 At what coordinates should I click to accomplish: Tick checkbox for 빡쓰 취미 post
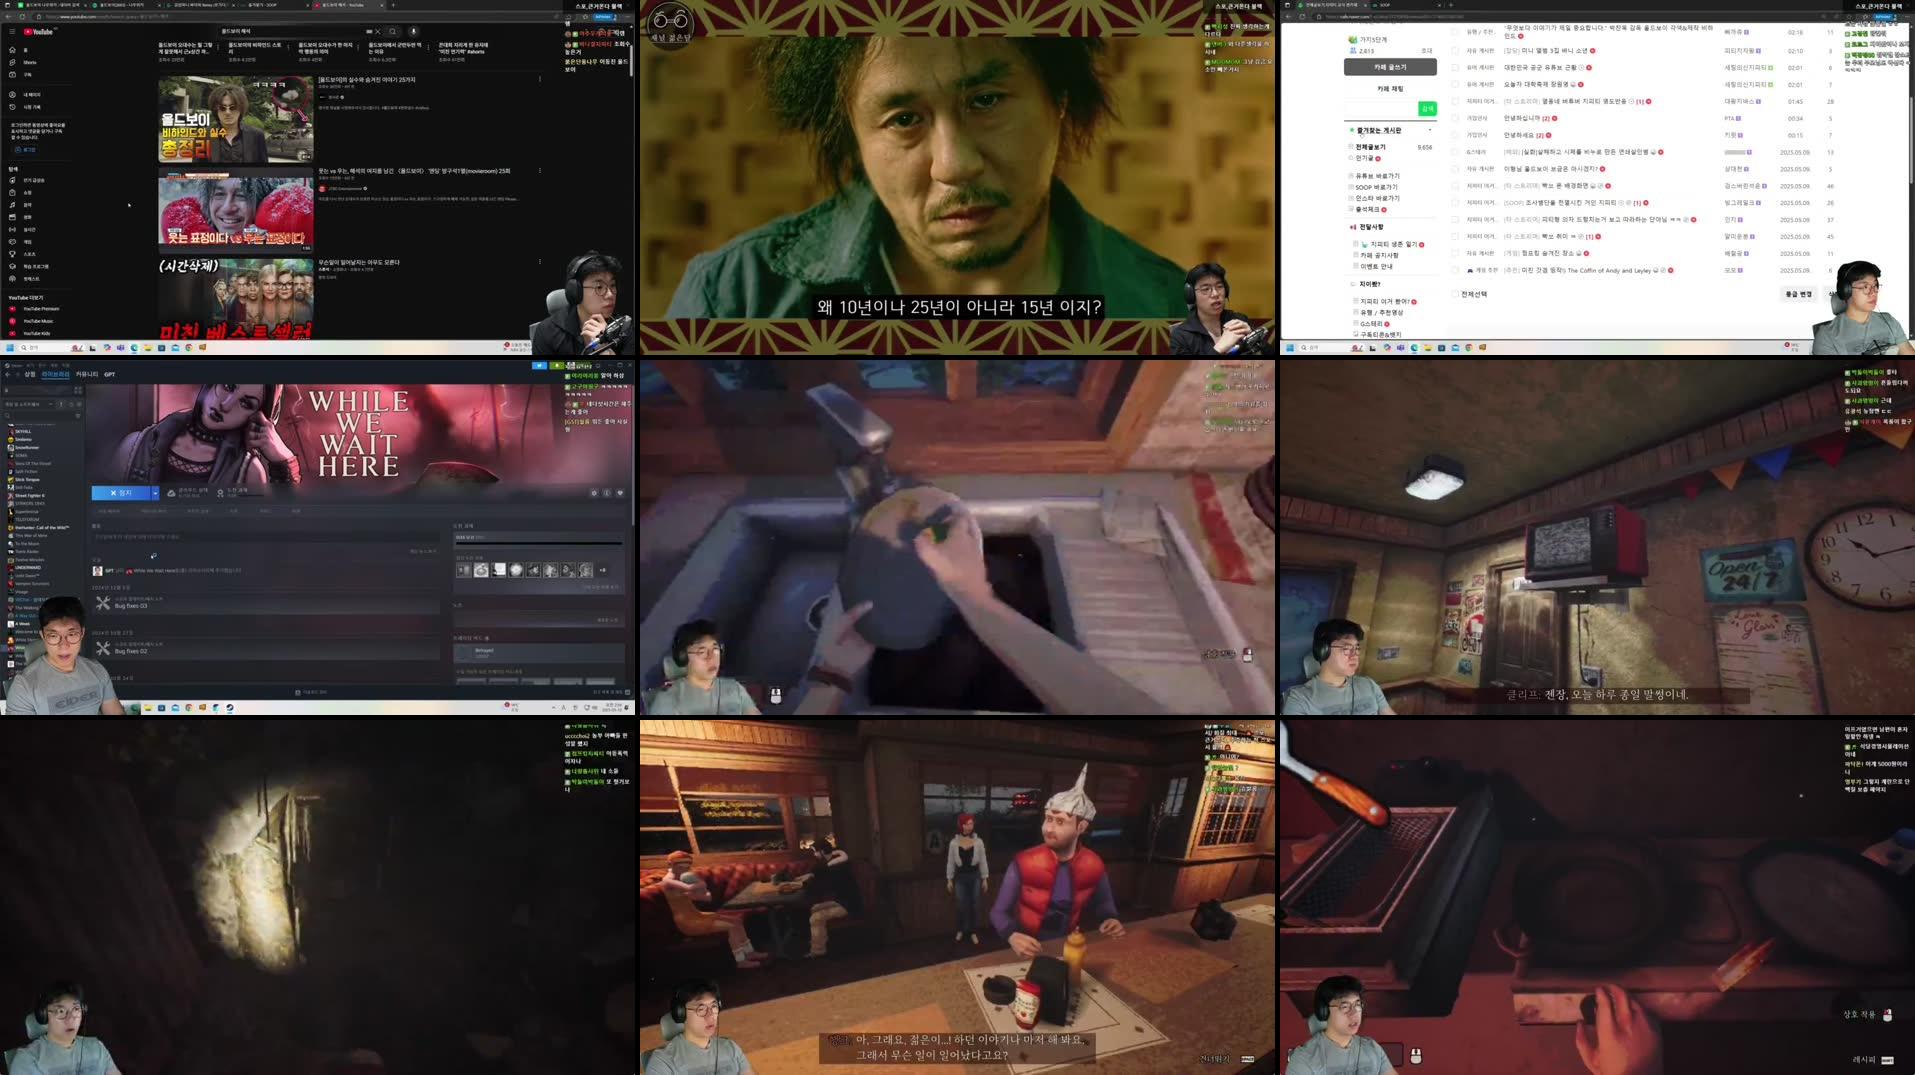tap(1455, 236)
